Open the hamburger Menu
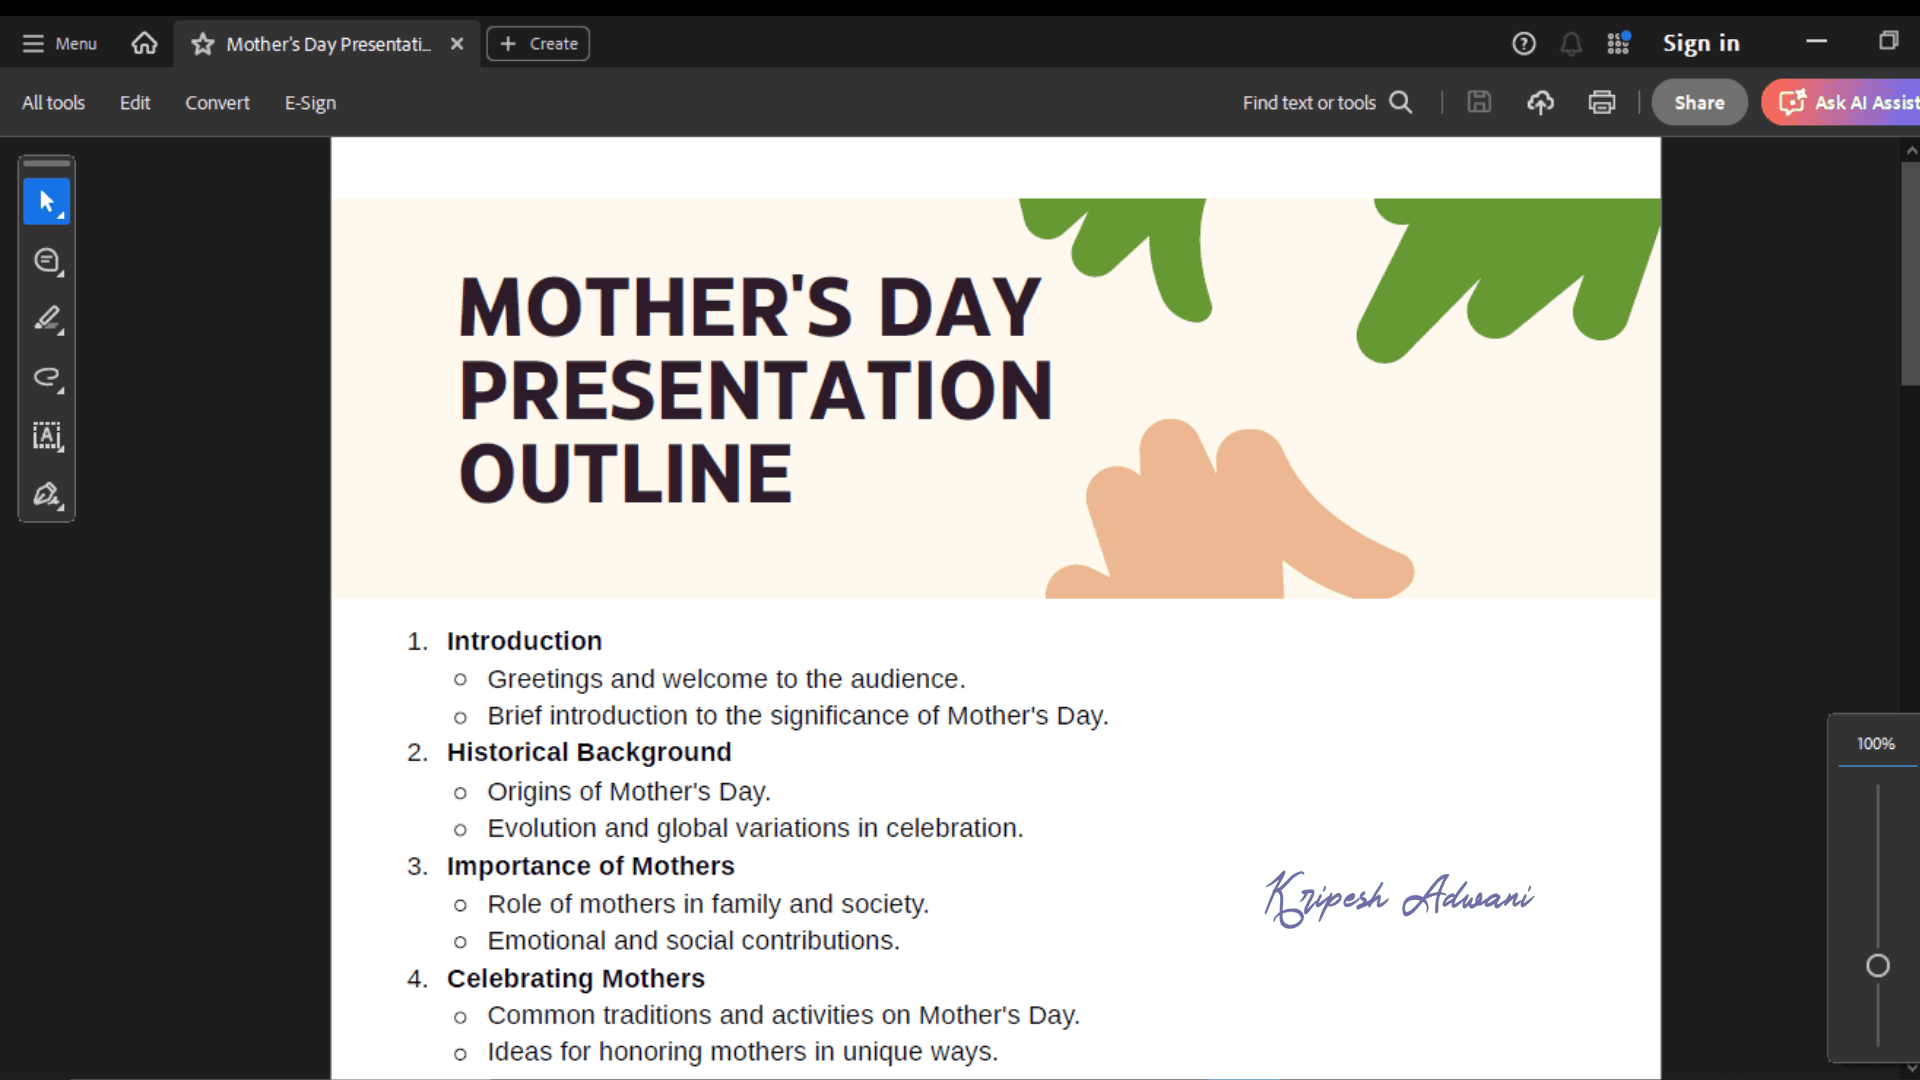The image size is (1920, 1080). [x=60, y=44]
